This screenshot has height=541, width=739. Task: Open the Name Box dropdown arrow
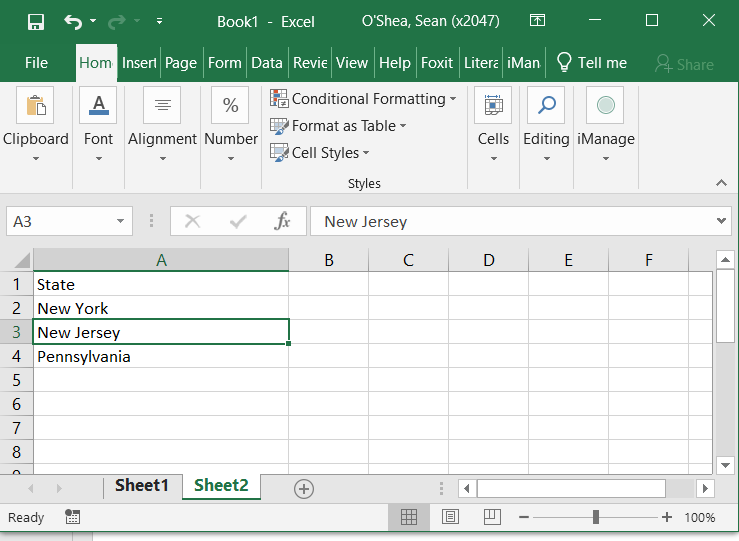(121, 221)
